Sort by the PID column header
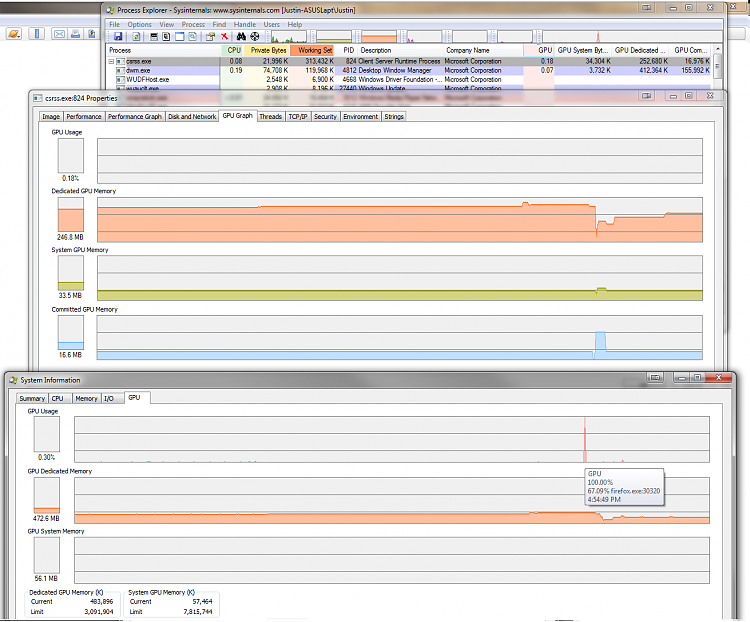Screen dimensions: 750x622 coord(348,50)
